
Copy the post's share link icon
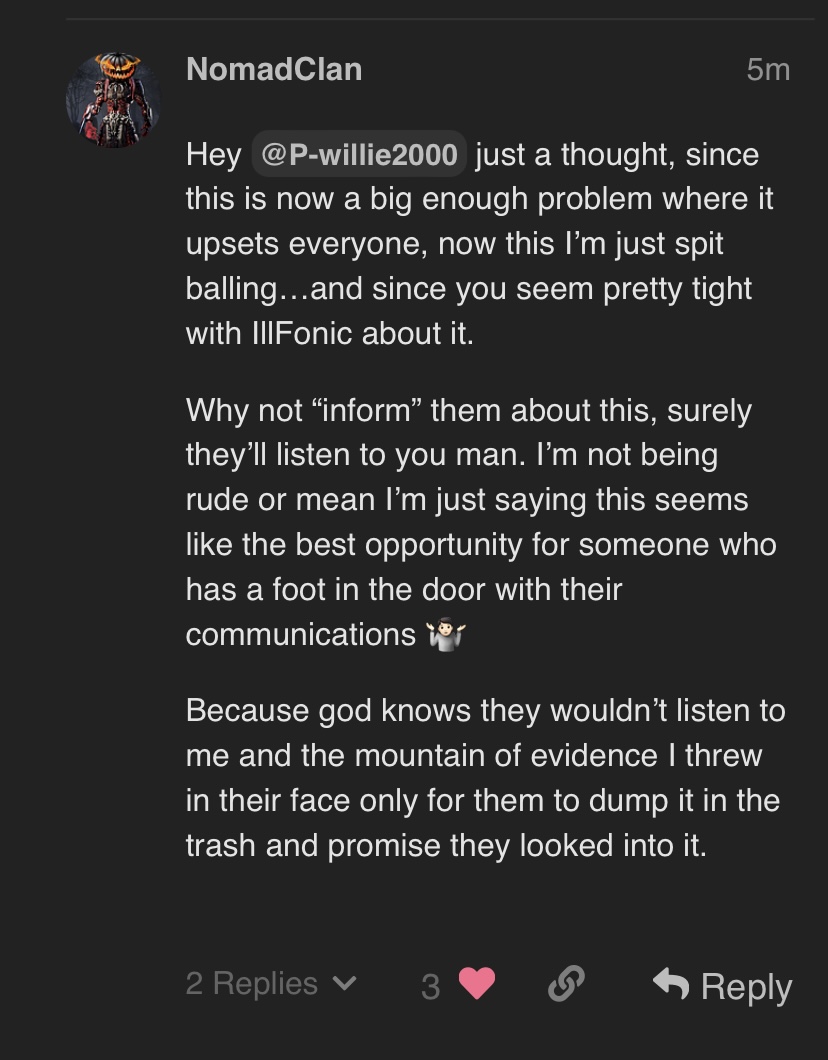coord(566,985)
